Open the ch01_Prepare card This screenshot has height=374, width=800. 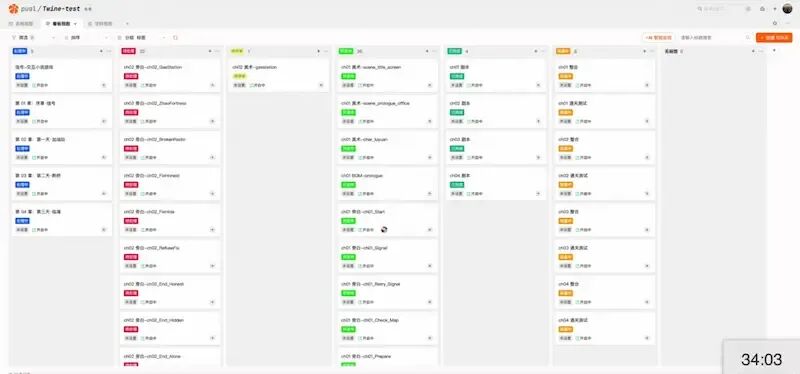pyautogui.click(x=388, y=358)
